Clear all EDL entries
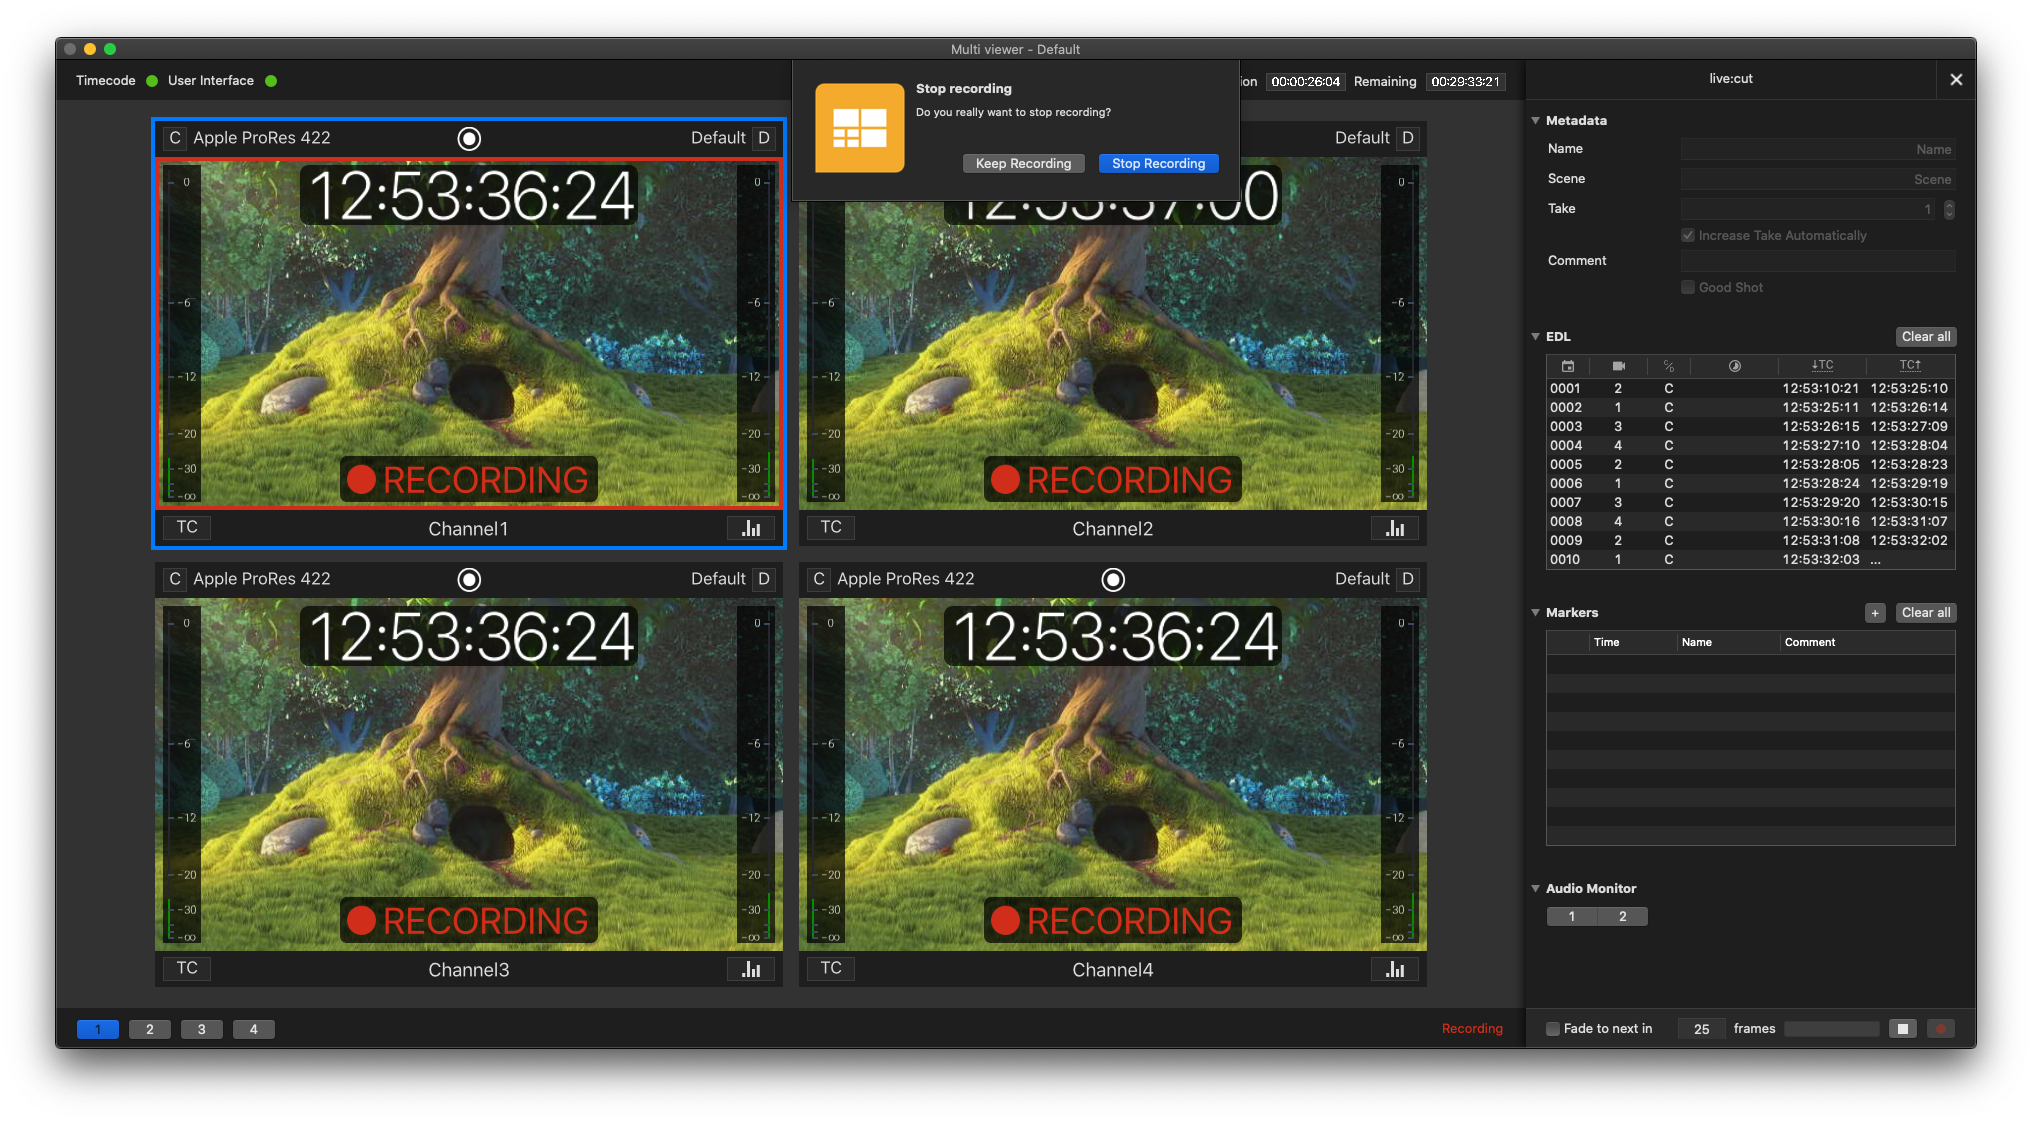This screenshot has width=2032, height=1122. [x=1925, y=337]
